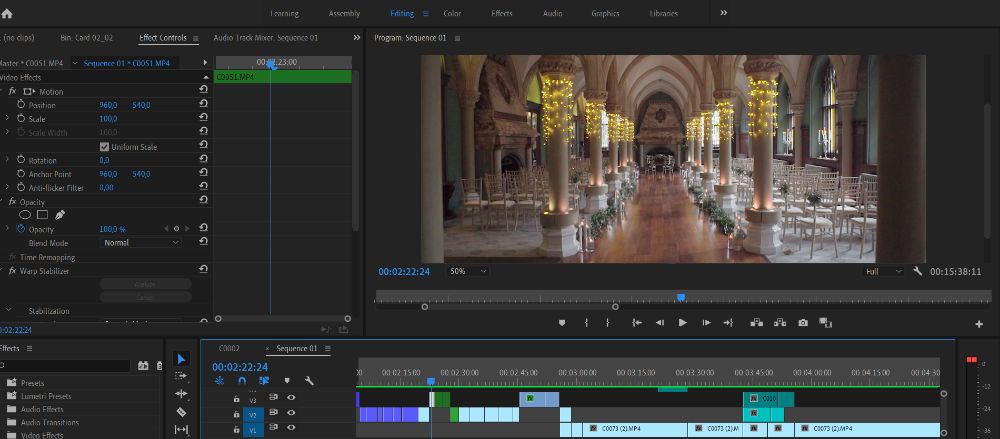
Task: Step back one frame
Action: [x=660, y=323]
